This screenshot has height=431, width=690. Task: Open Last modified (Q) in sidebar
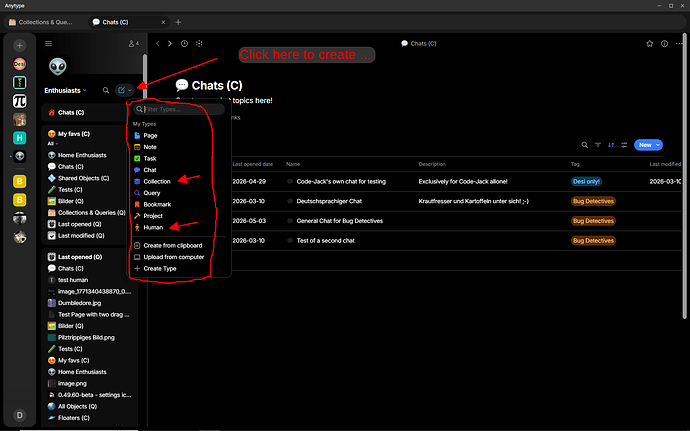click(81, 236)
